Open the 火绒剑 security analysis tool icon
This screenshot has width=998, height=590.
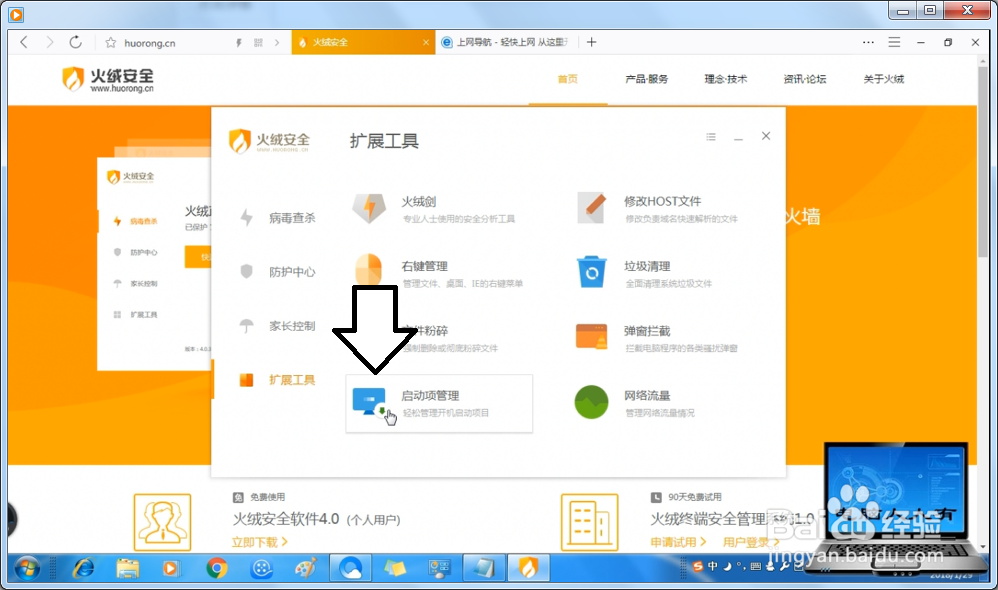(369, 208)
